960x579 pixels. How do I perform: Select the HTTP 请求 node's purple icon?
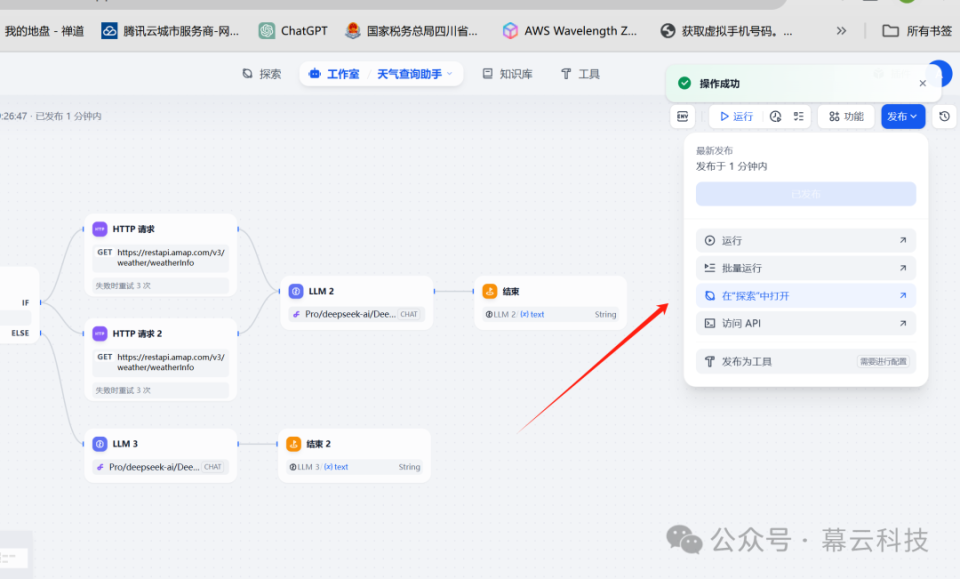click(99, 228)
